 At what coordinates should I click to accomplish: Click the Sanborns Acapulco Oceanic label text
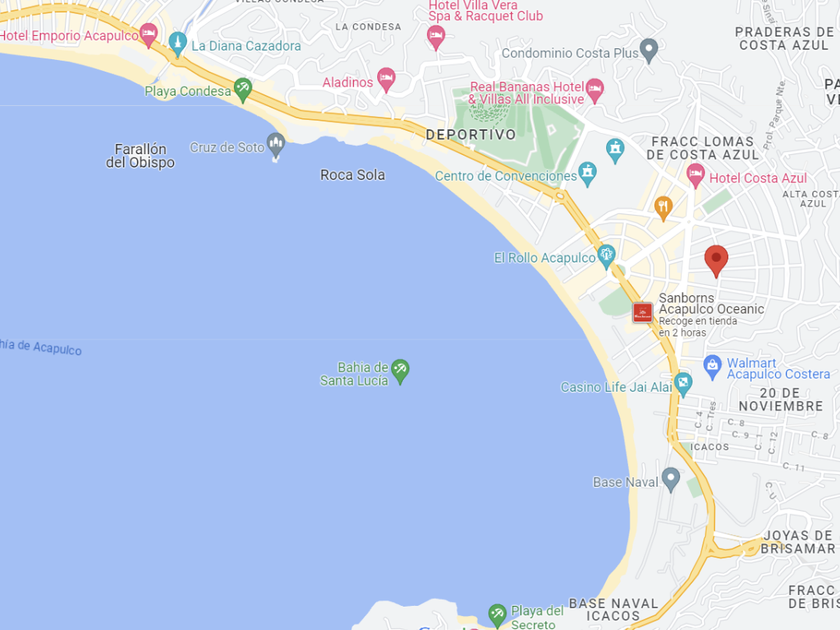[x=711, y=304]
